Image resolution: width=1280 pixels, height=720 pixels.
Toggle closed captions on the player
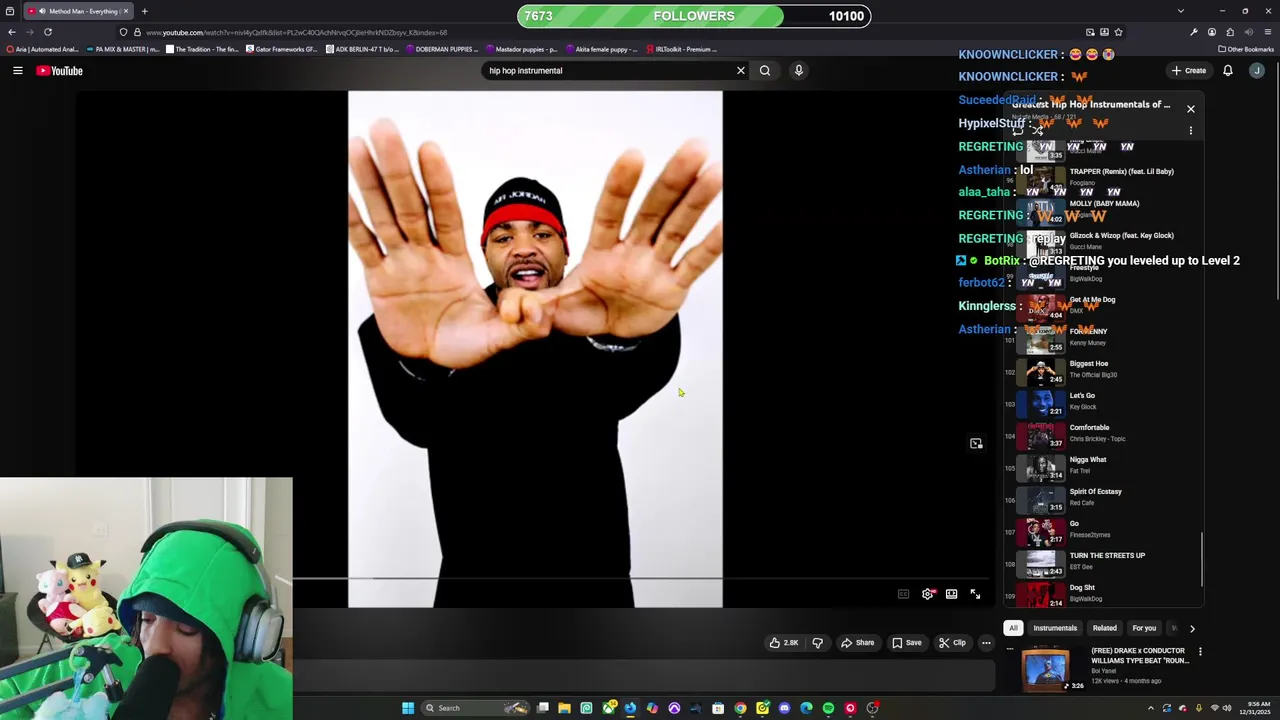[x=903, y=594]
